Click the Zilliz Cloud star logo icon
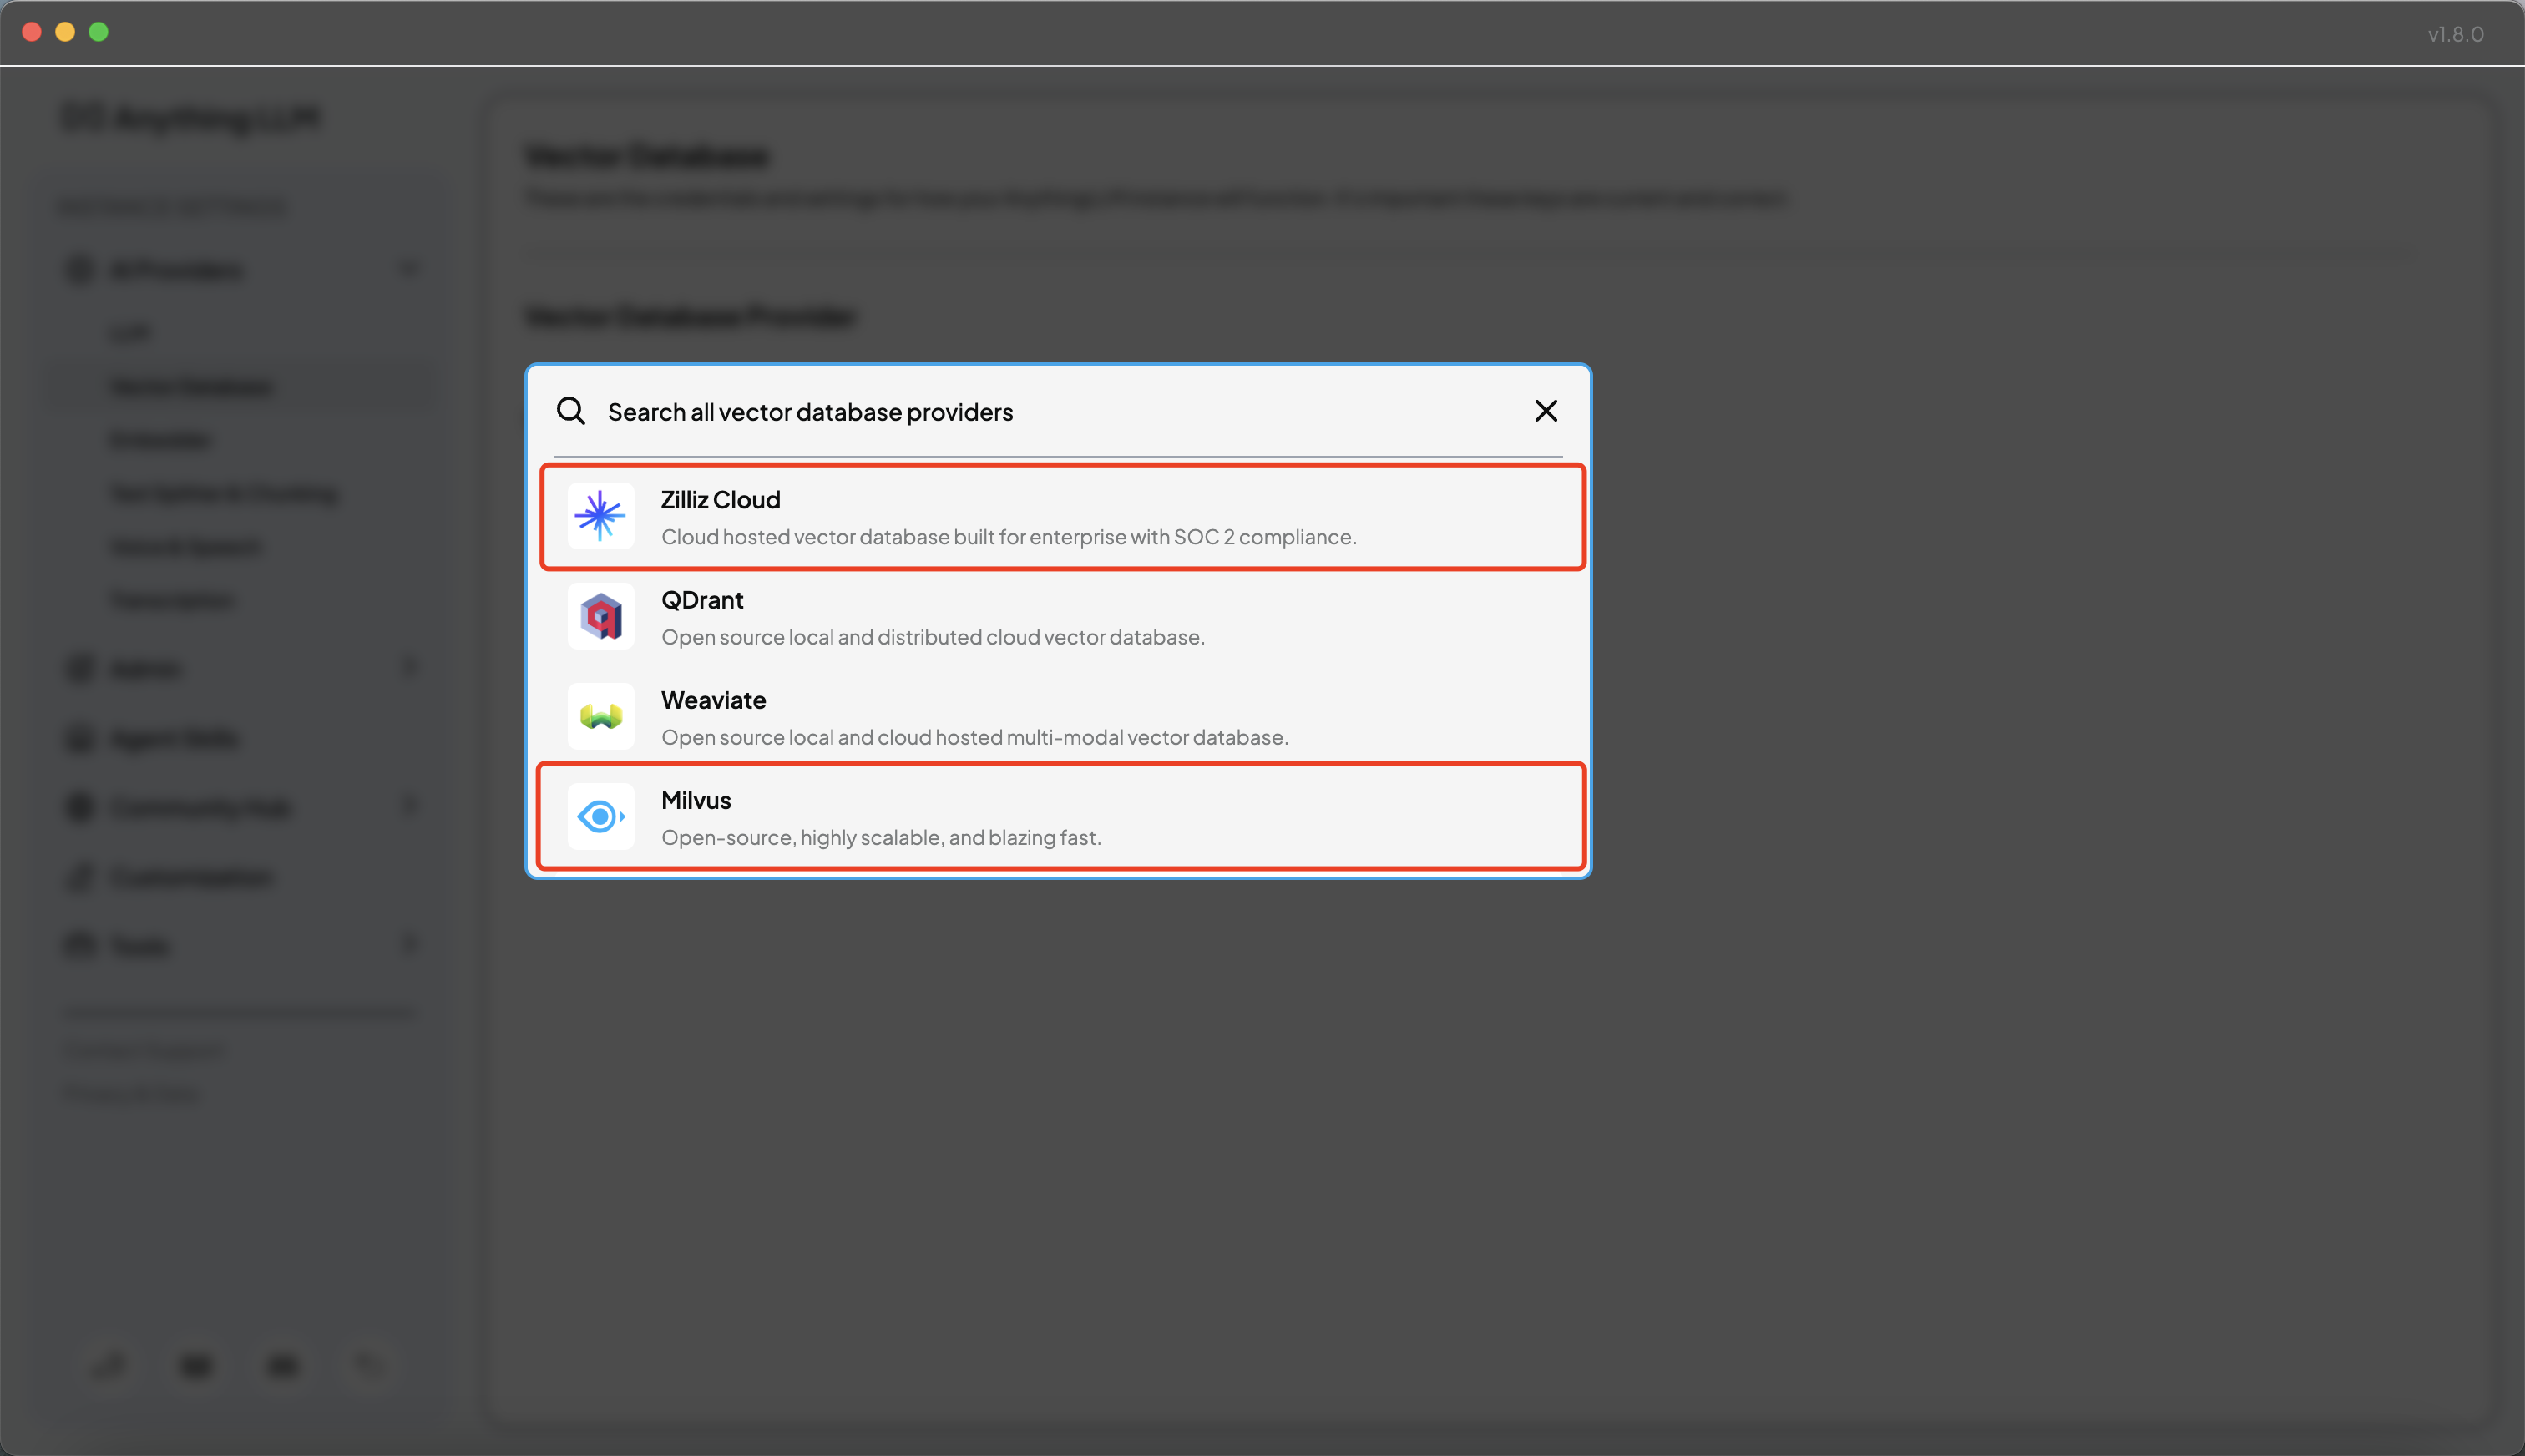Image resolution: width=2525 pixels, height=1456 pixels. 600,516
